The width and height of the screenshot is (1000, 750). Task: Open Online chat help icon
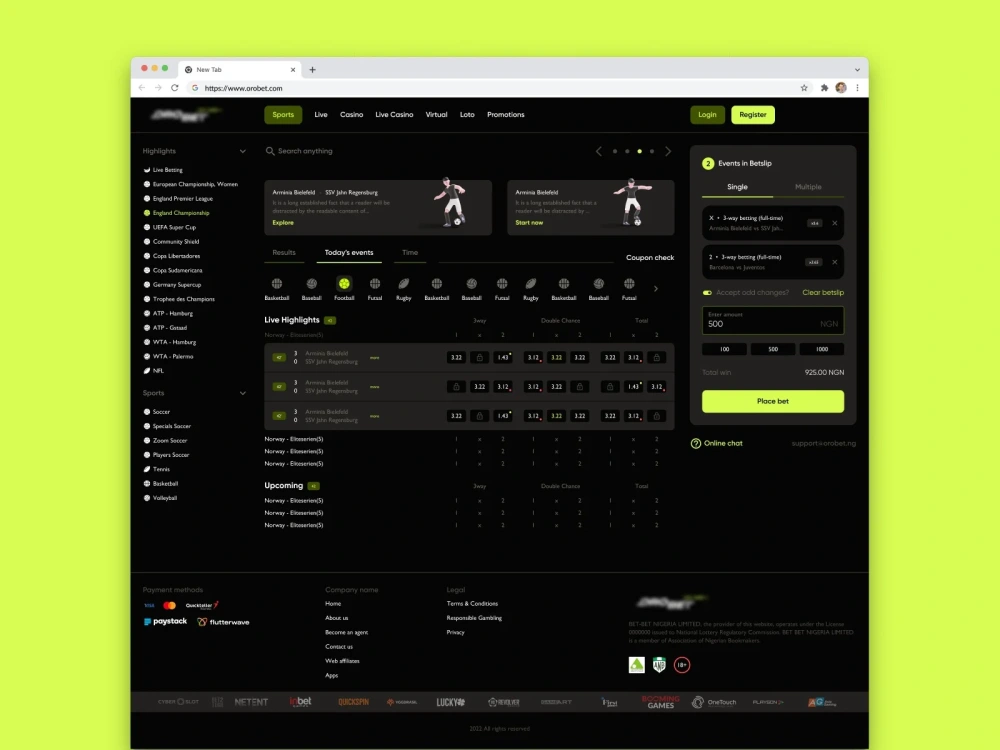[x=696, y=443]
